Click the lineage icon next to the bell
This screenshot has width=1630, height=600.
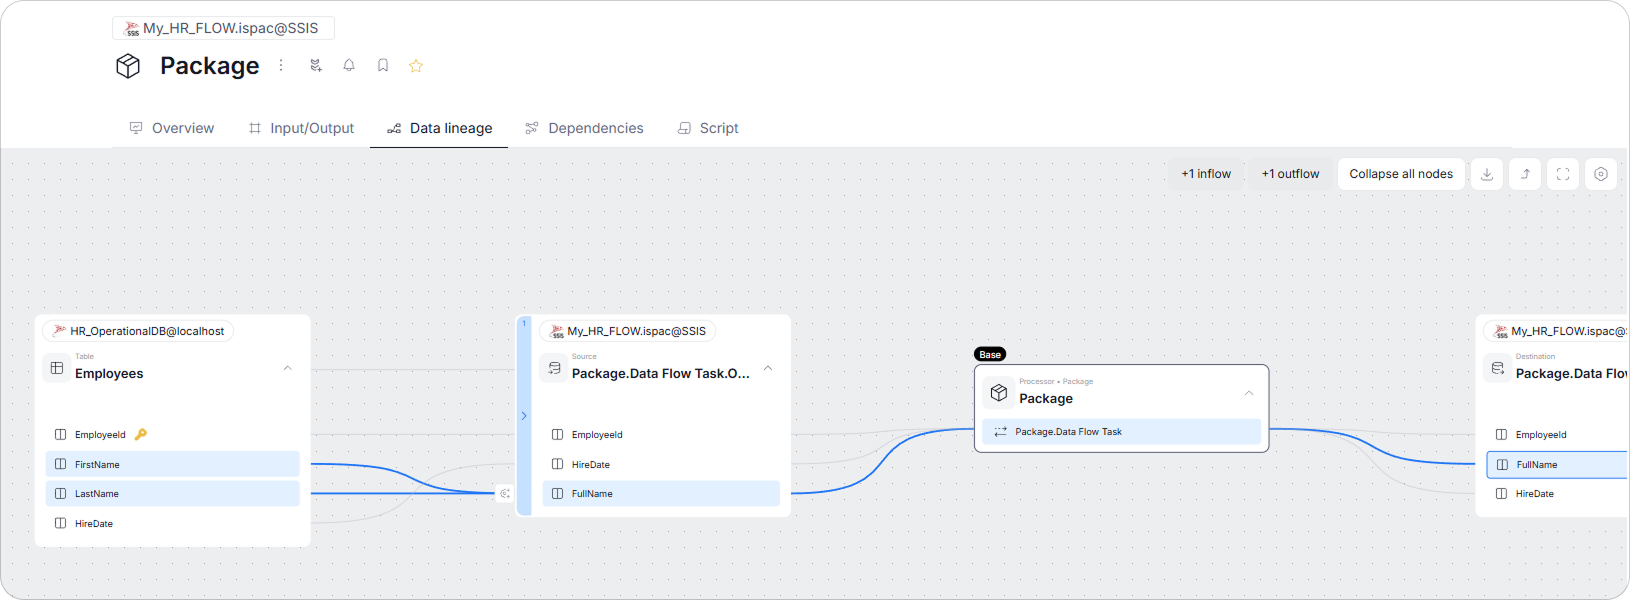[316, 65]
